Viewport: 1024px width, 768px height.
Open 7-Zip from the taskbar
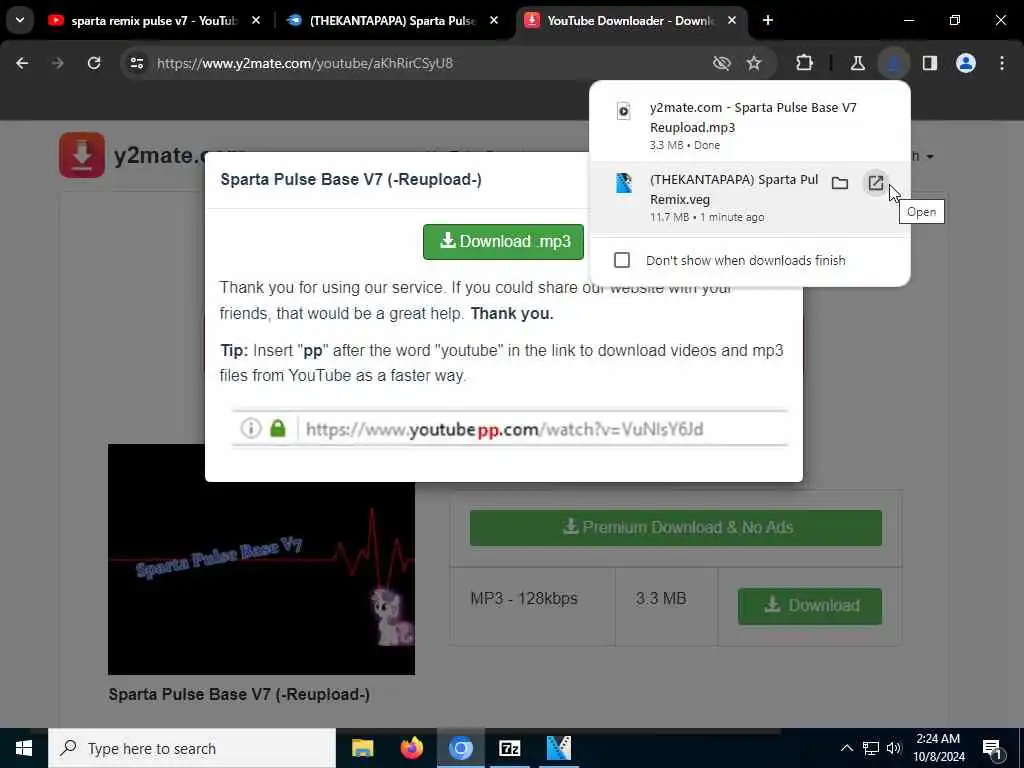coord(509,748)
